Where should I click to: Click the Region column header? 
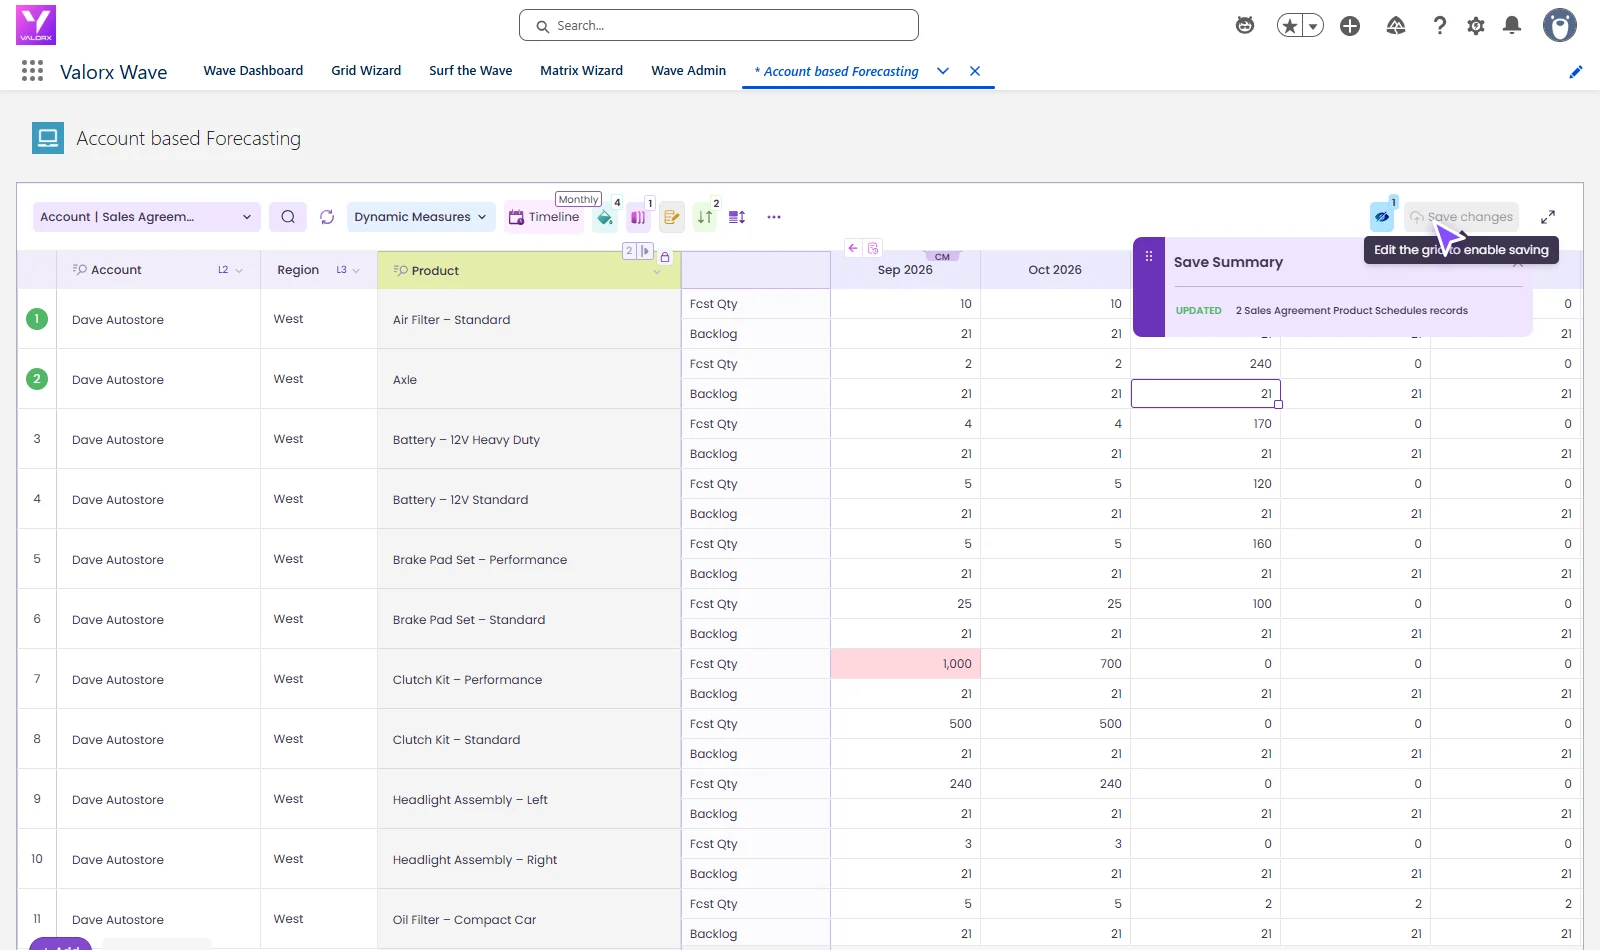[319, 270]
